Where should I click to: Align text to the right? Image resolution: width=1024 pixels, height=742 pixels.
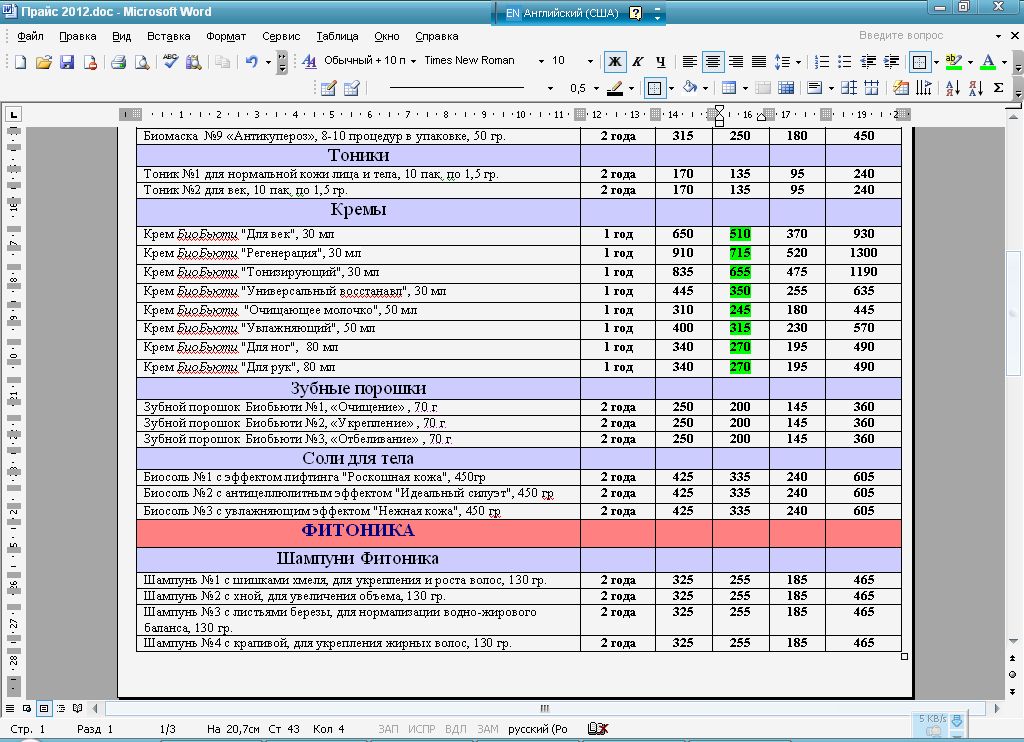click(x=736, y=61)
